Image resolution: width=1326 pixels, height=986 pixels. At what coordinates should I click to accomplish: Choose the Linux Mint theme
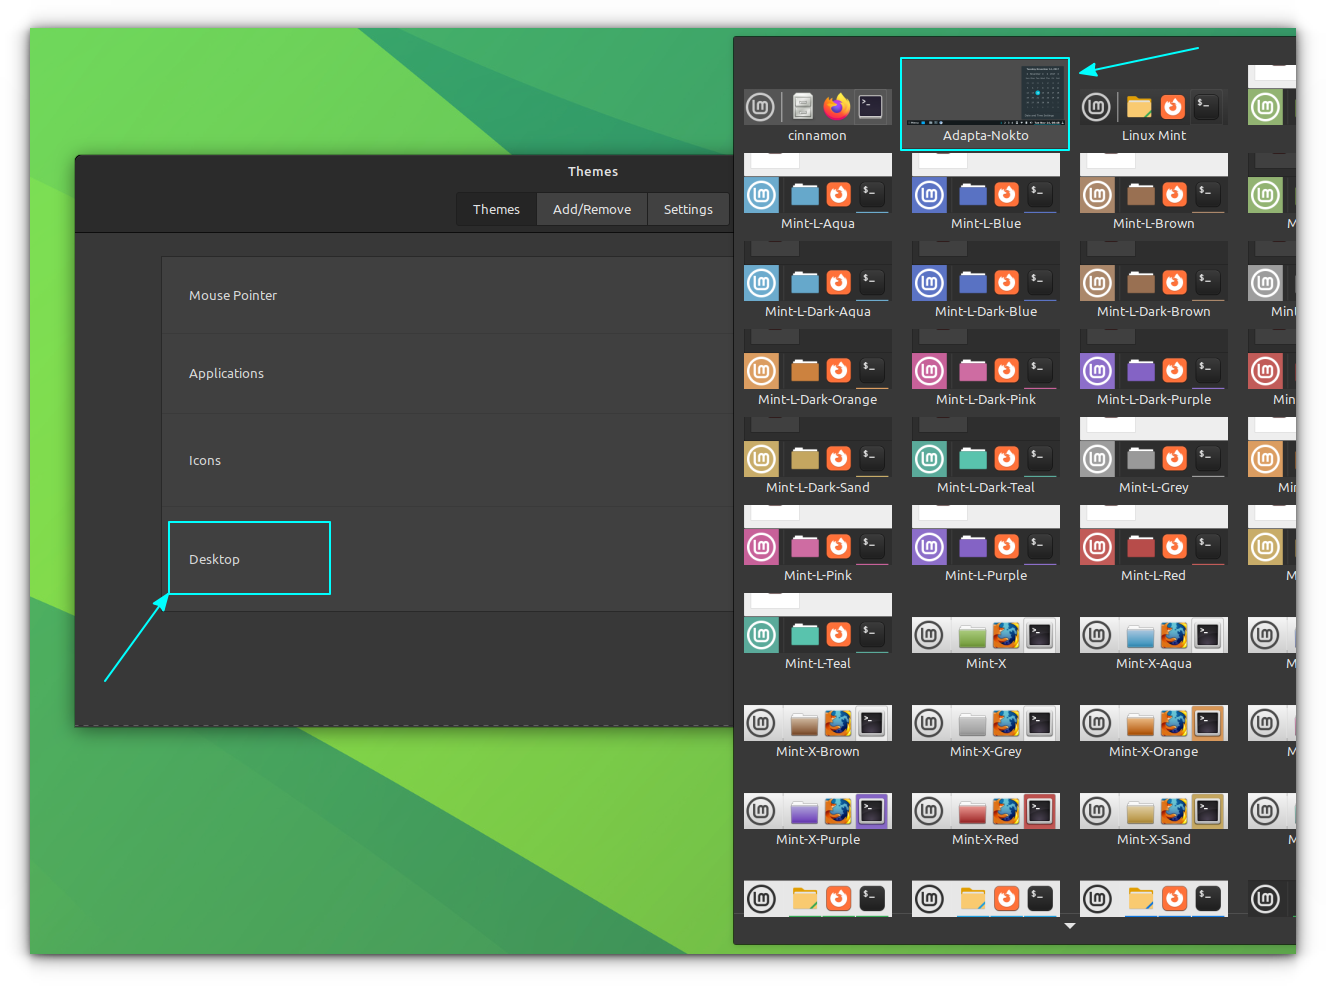point(1153,105)
